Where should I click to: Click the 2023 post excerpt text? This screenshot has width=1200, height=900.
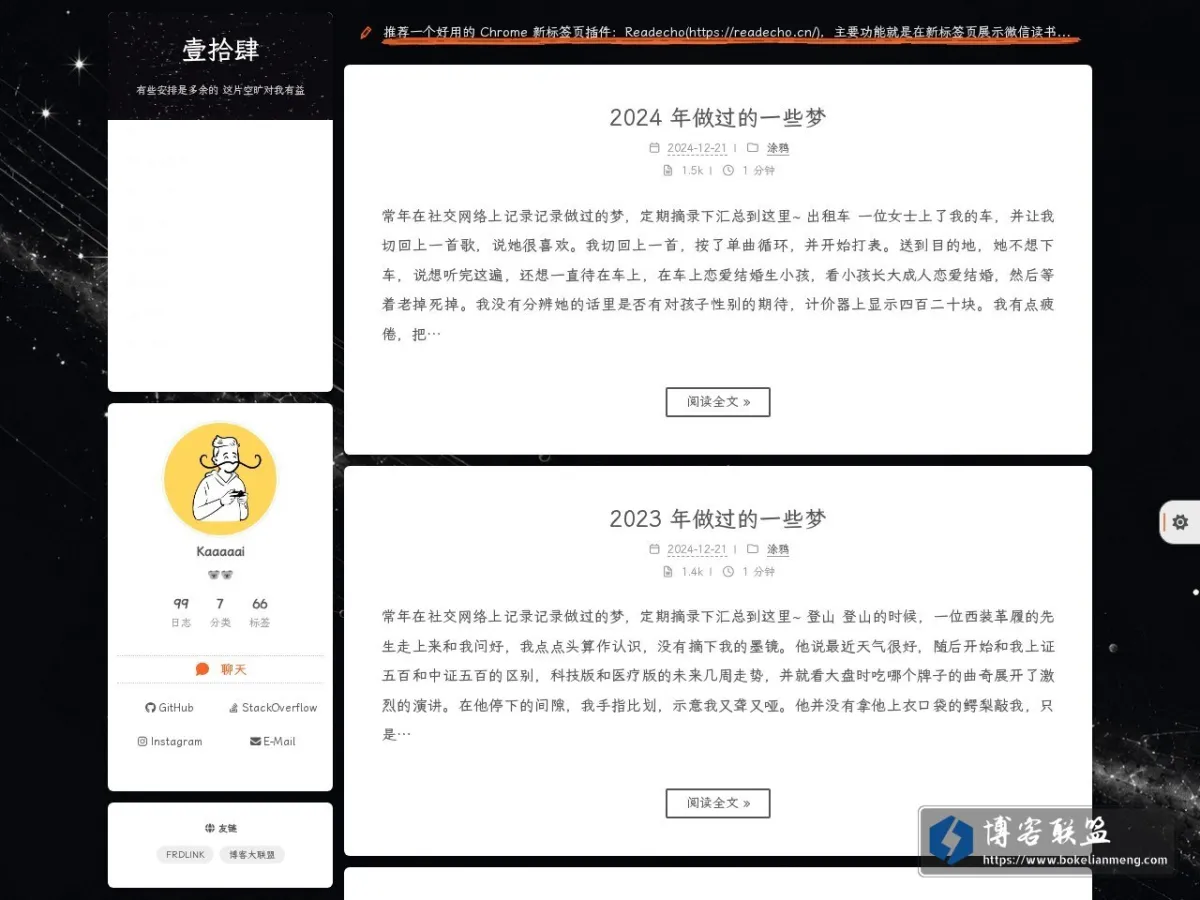(x=718, y=676)
